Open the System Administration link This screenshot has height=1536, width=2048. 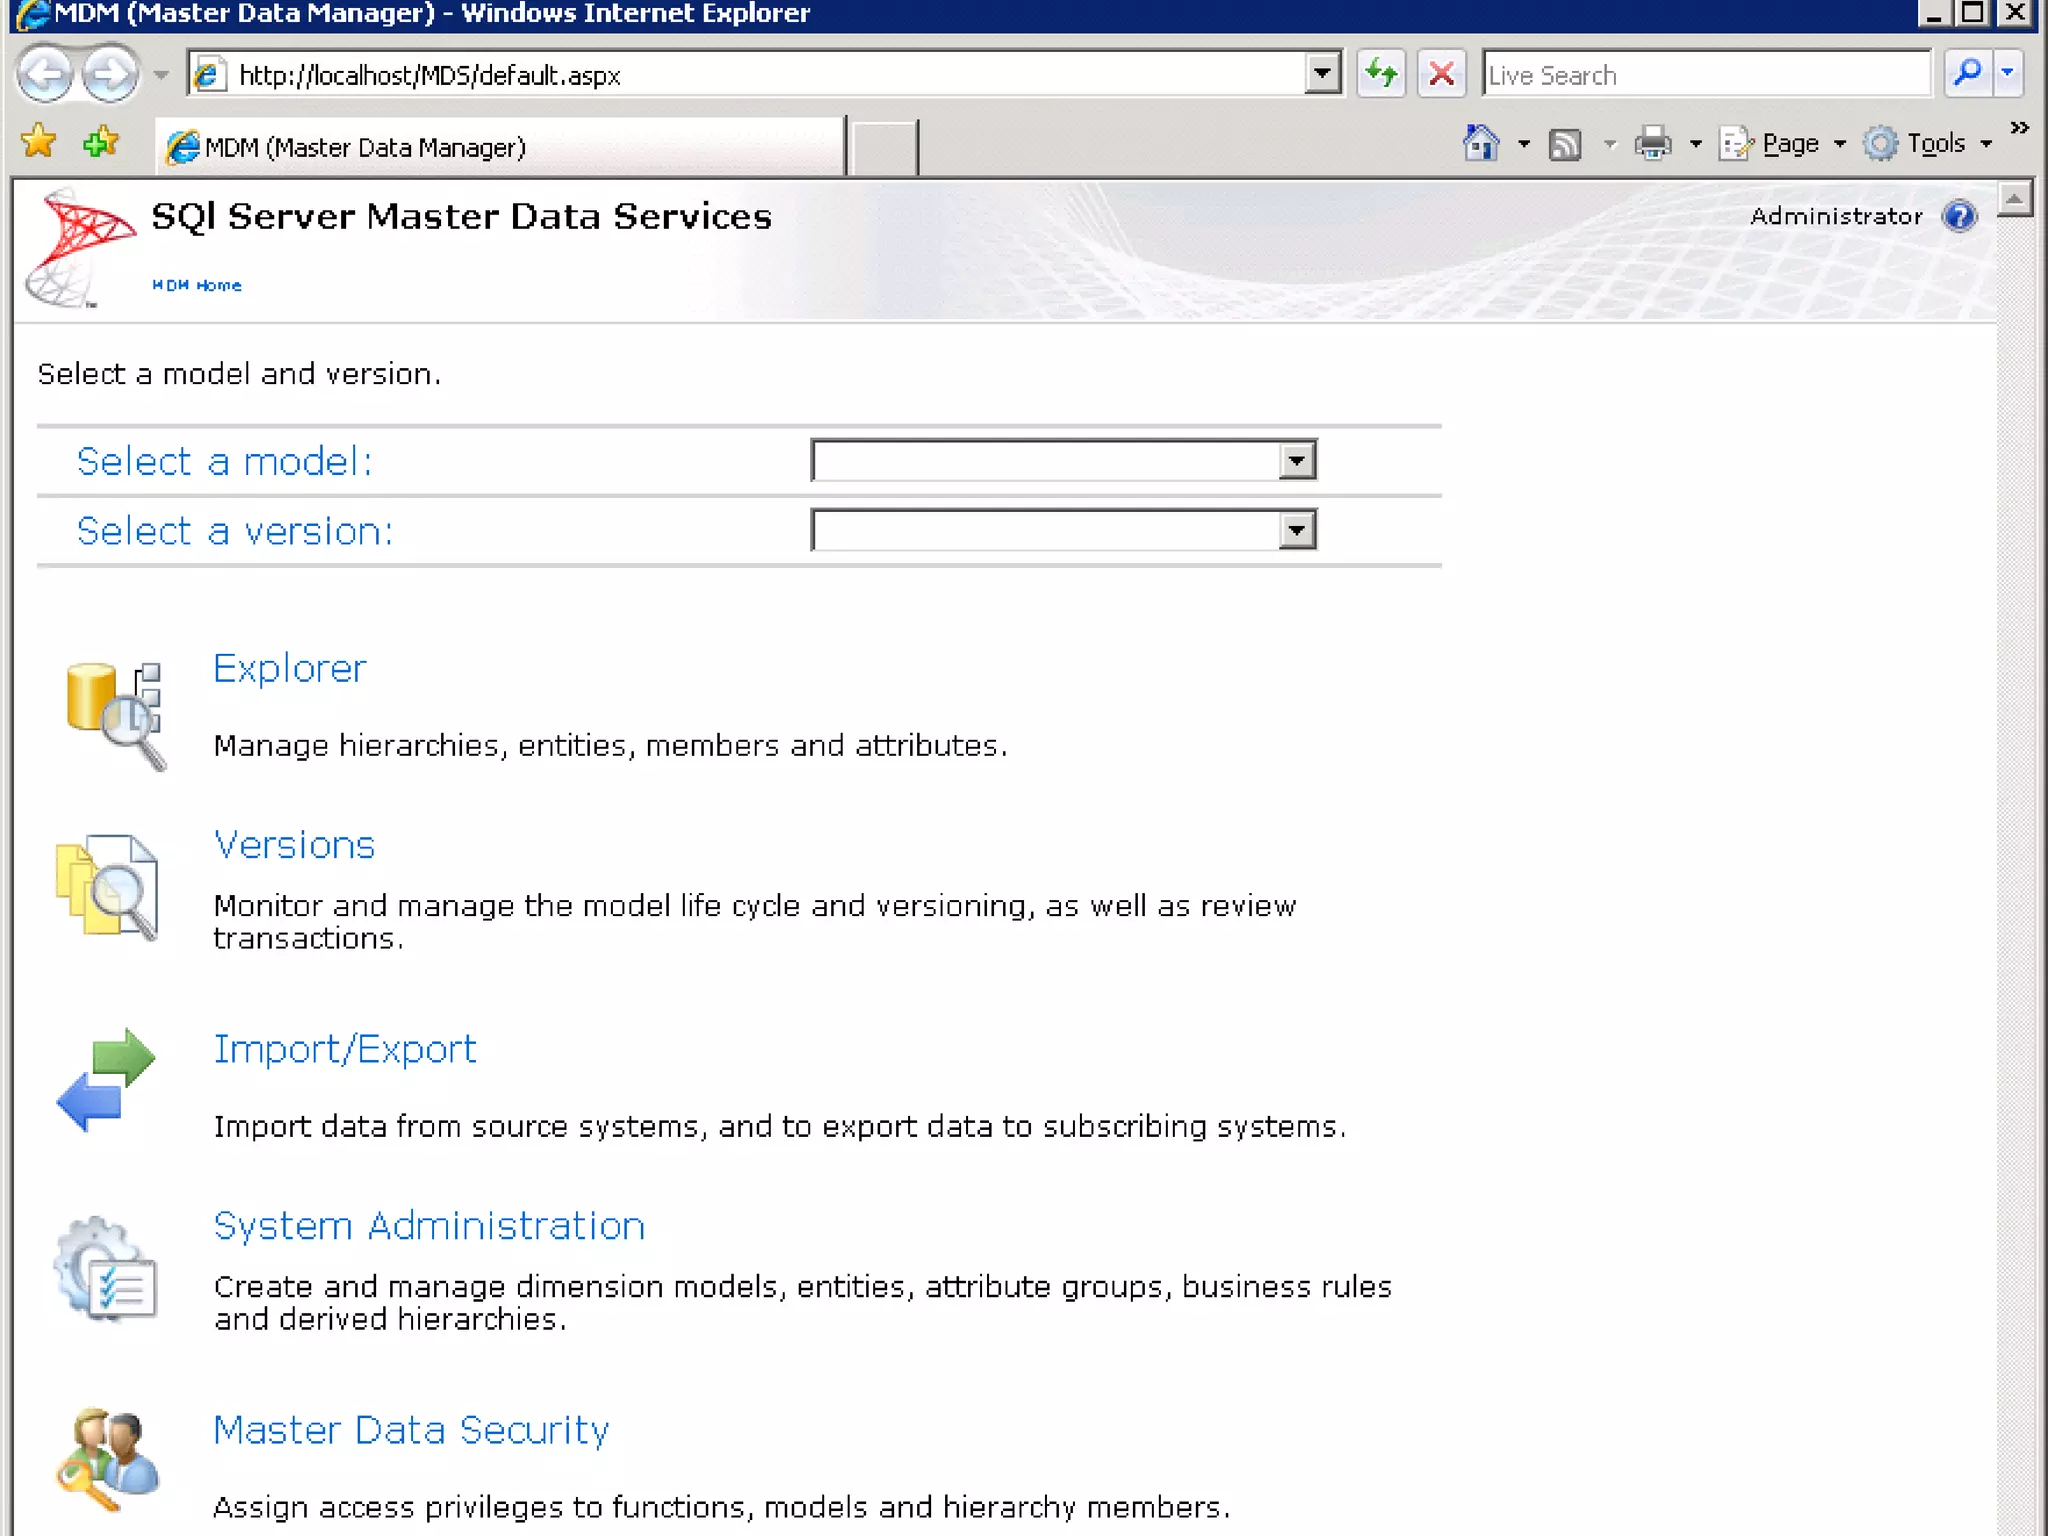[430, 1226]
